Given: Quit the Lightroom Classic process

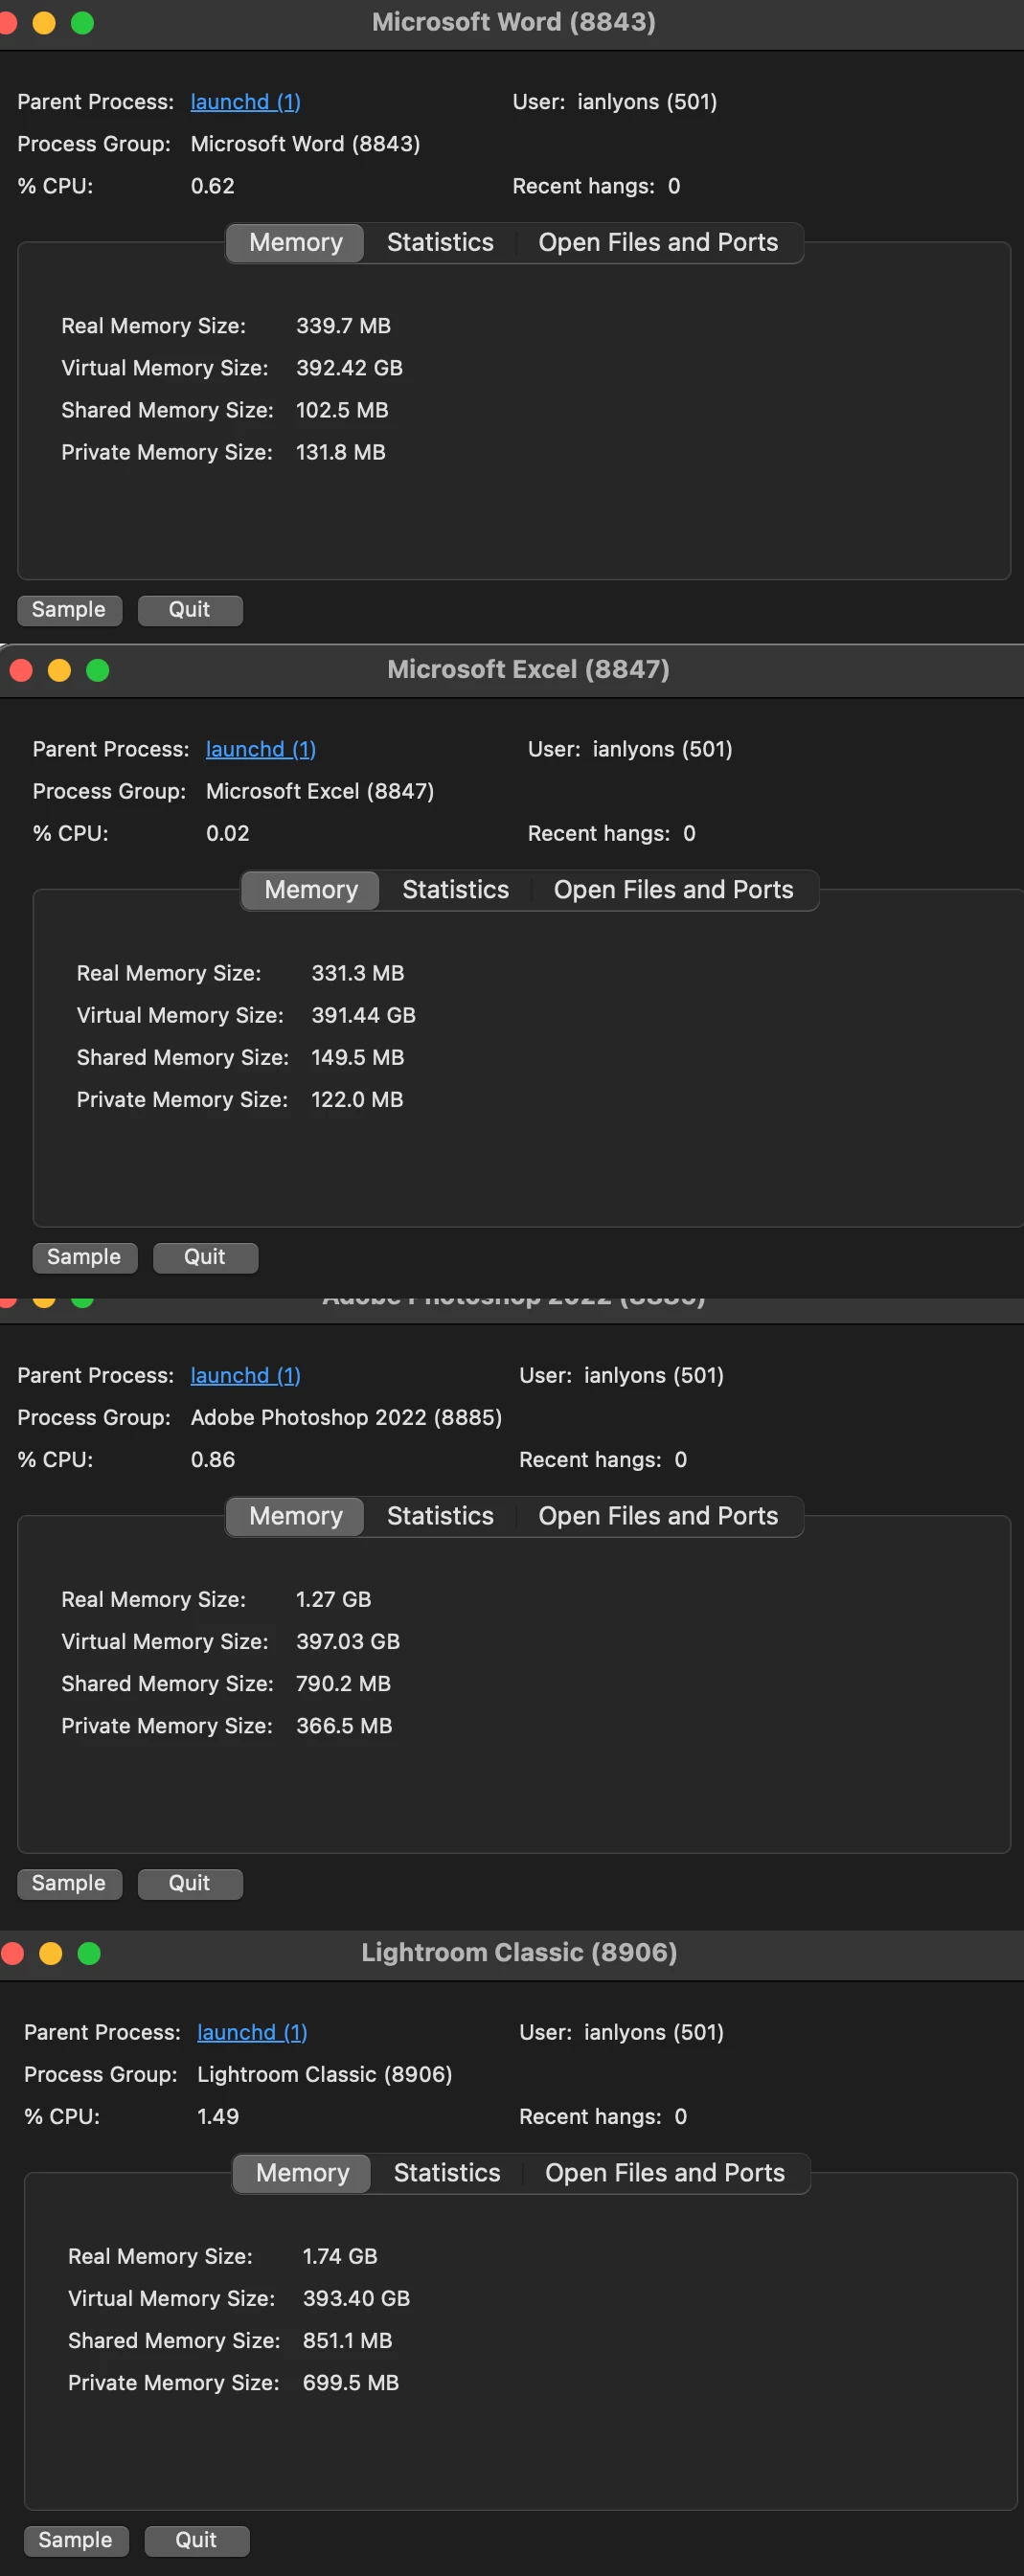Looking at the screenshot, I should click(196, 2540).
